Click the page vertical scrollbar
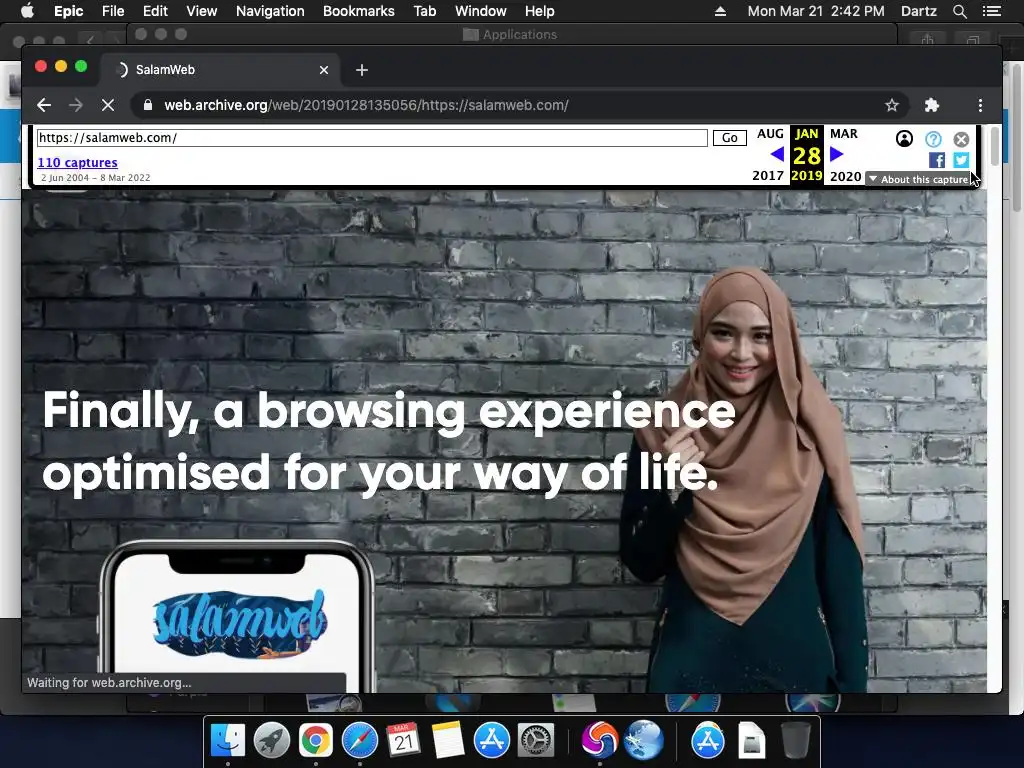Viewport: 1024px width, 768px height. [994, 146]
